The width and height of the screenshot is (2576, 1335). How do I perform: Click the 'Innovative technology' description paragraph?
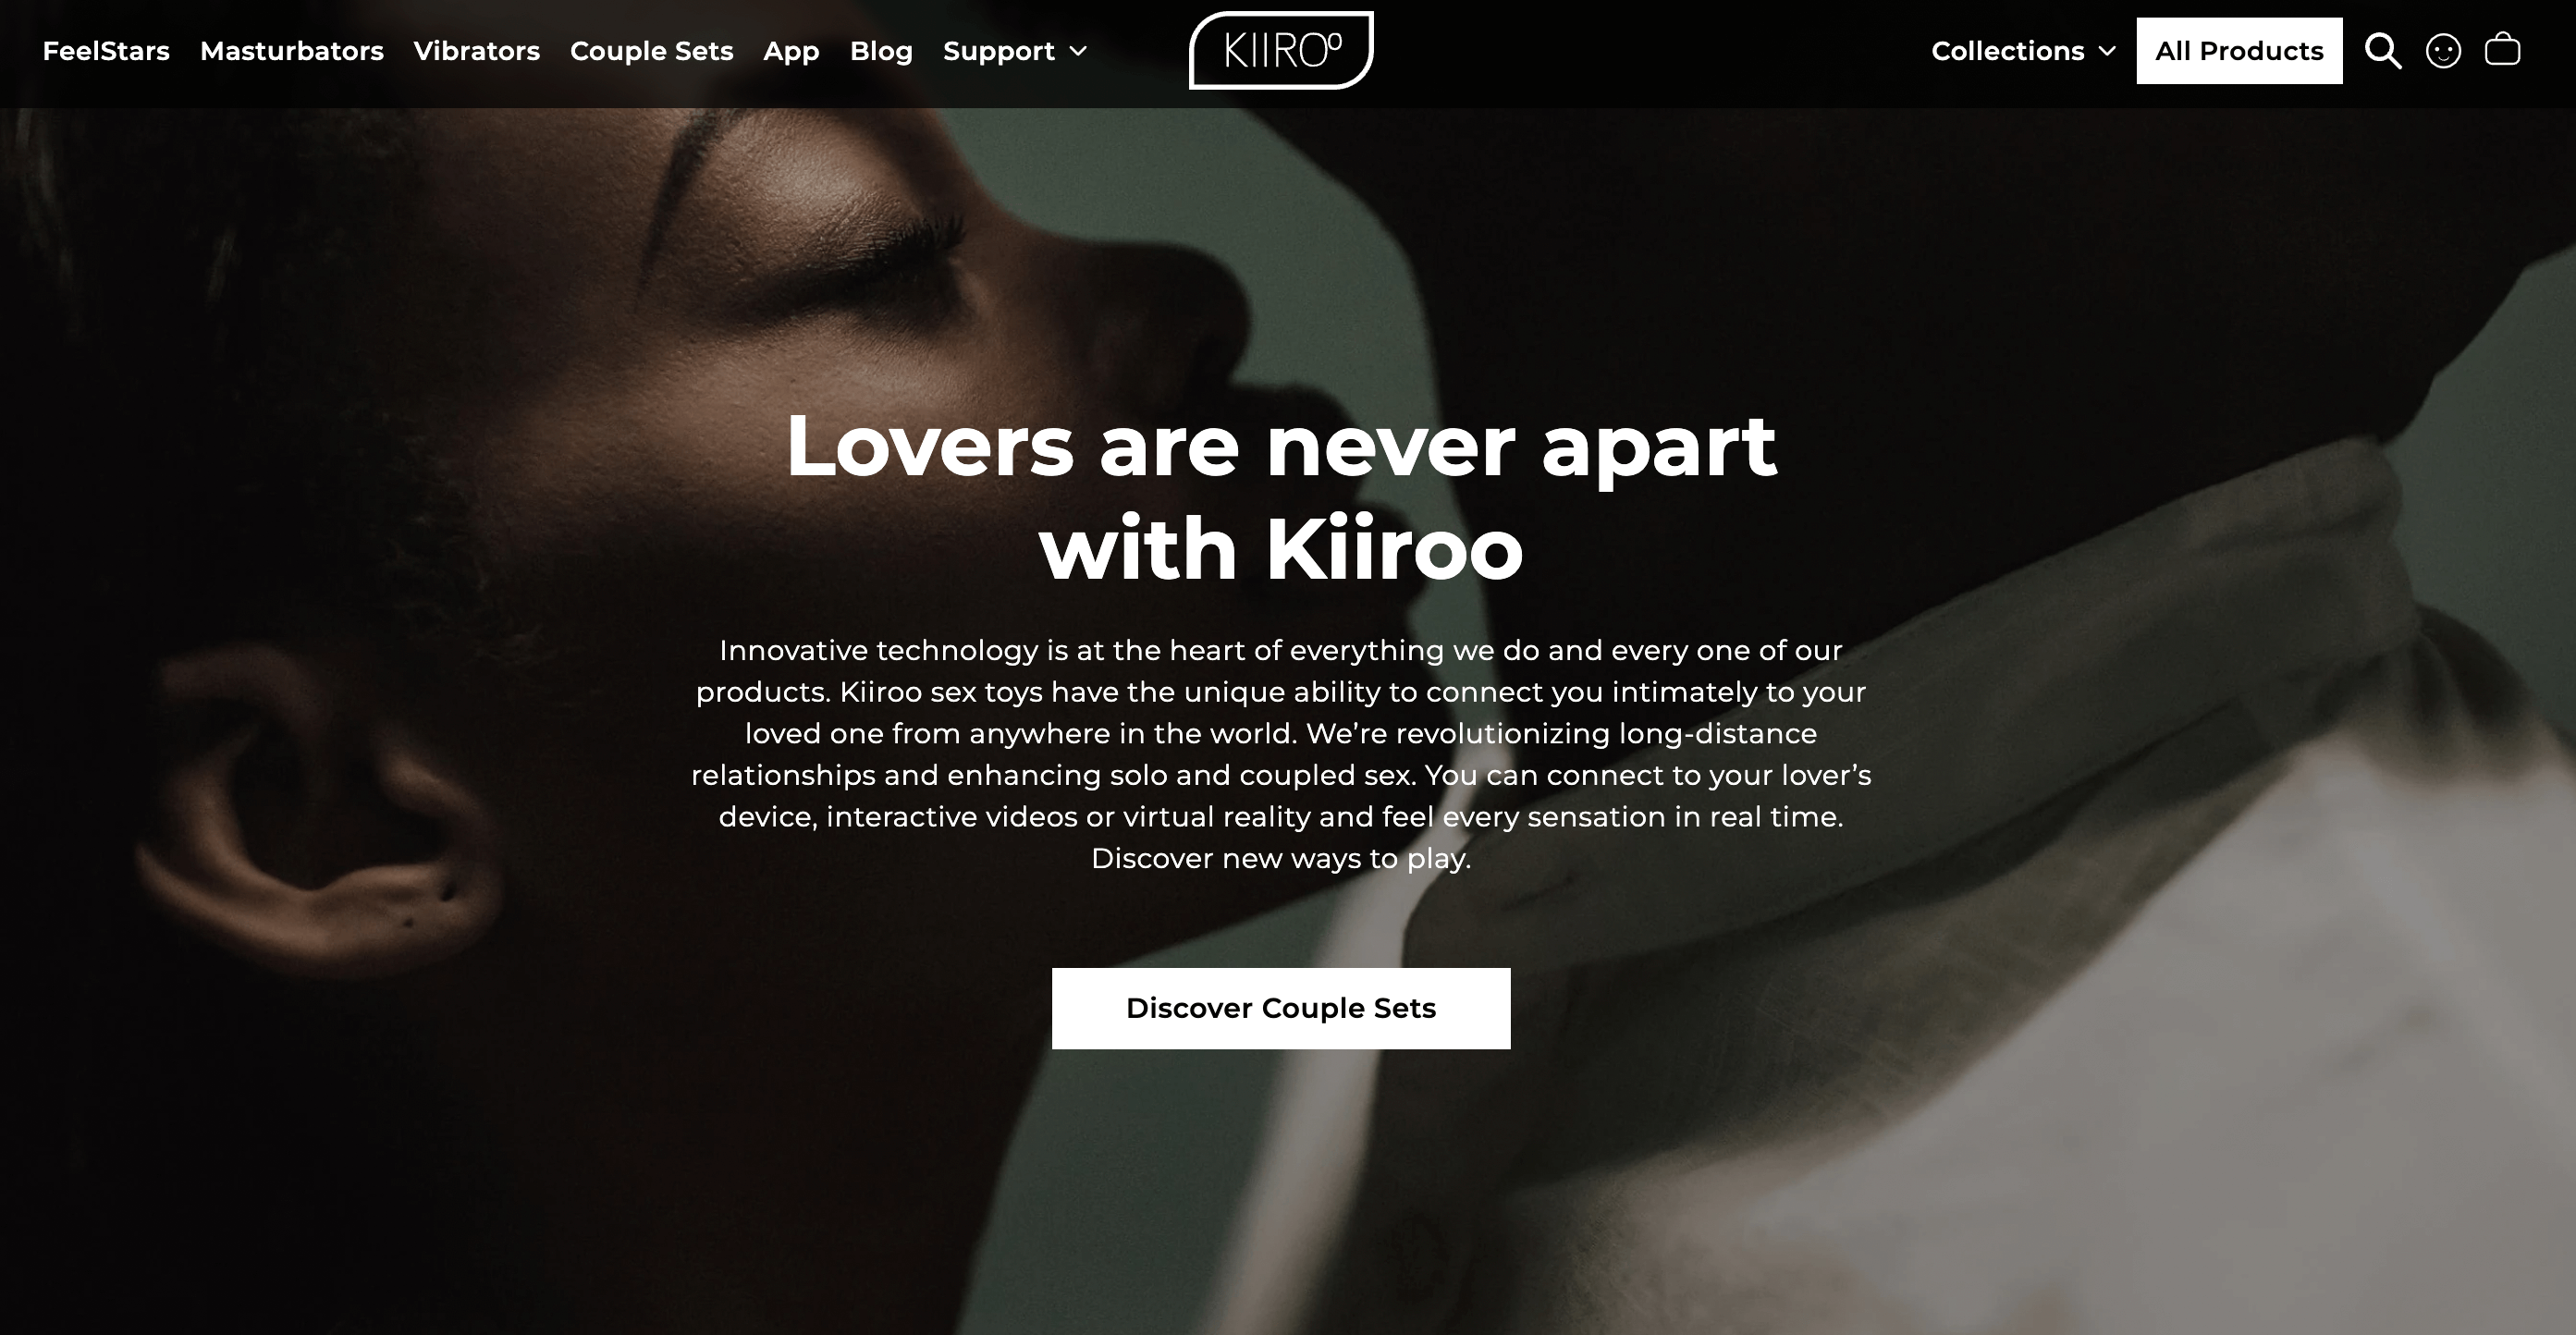point(1281,754)
